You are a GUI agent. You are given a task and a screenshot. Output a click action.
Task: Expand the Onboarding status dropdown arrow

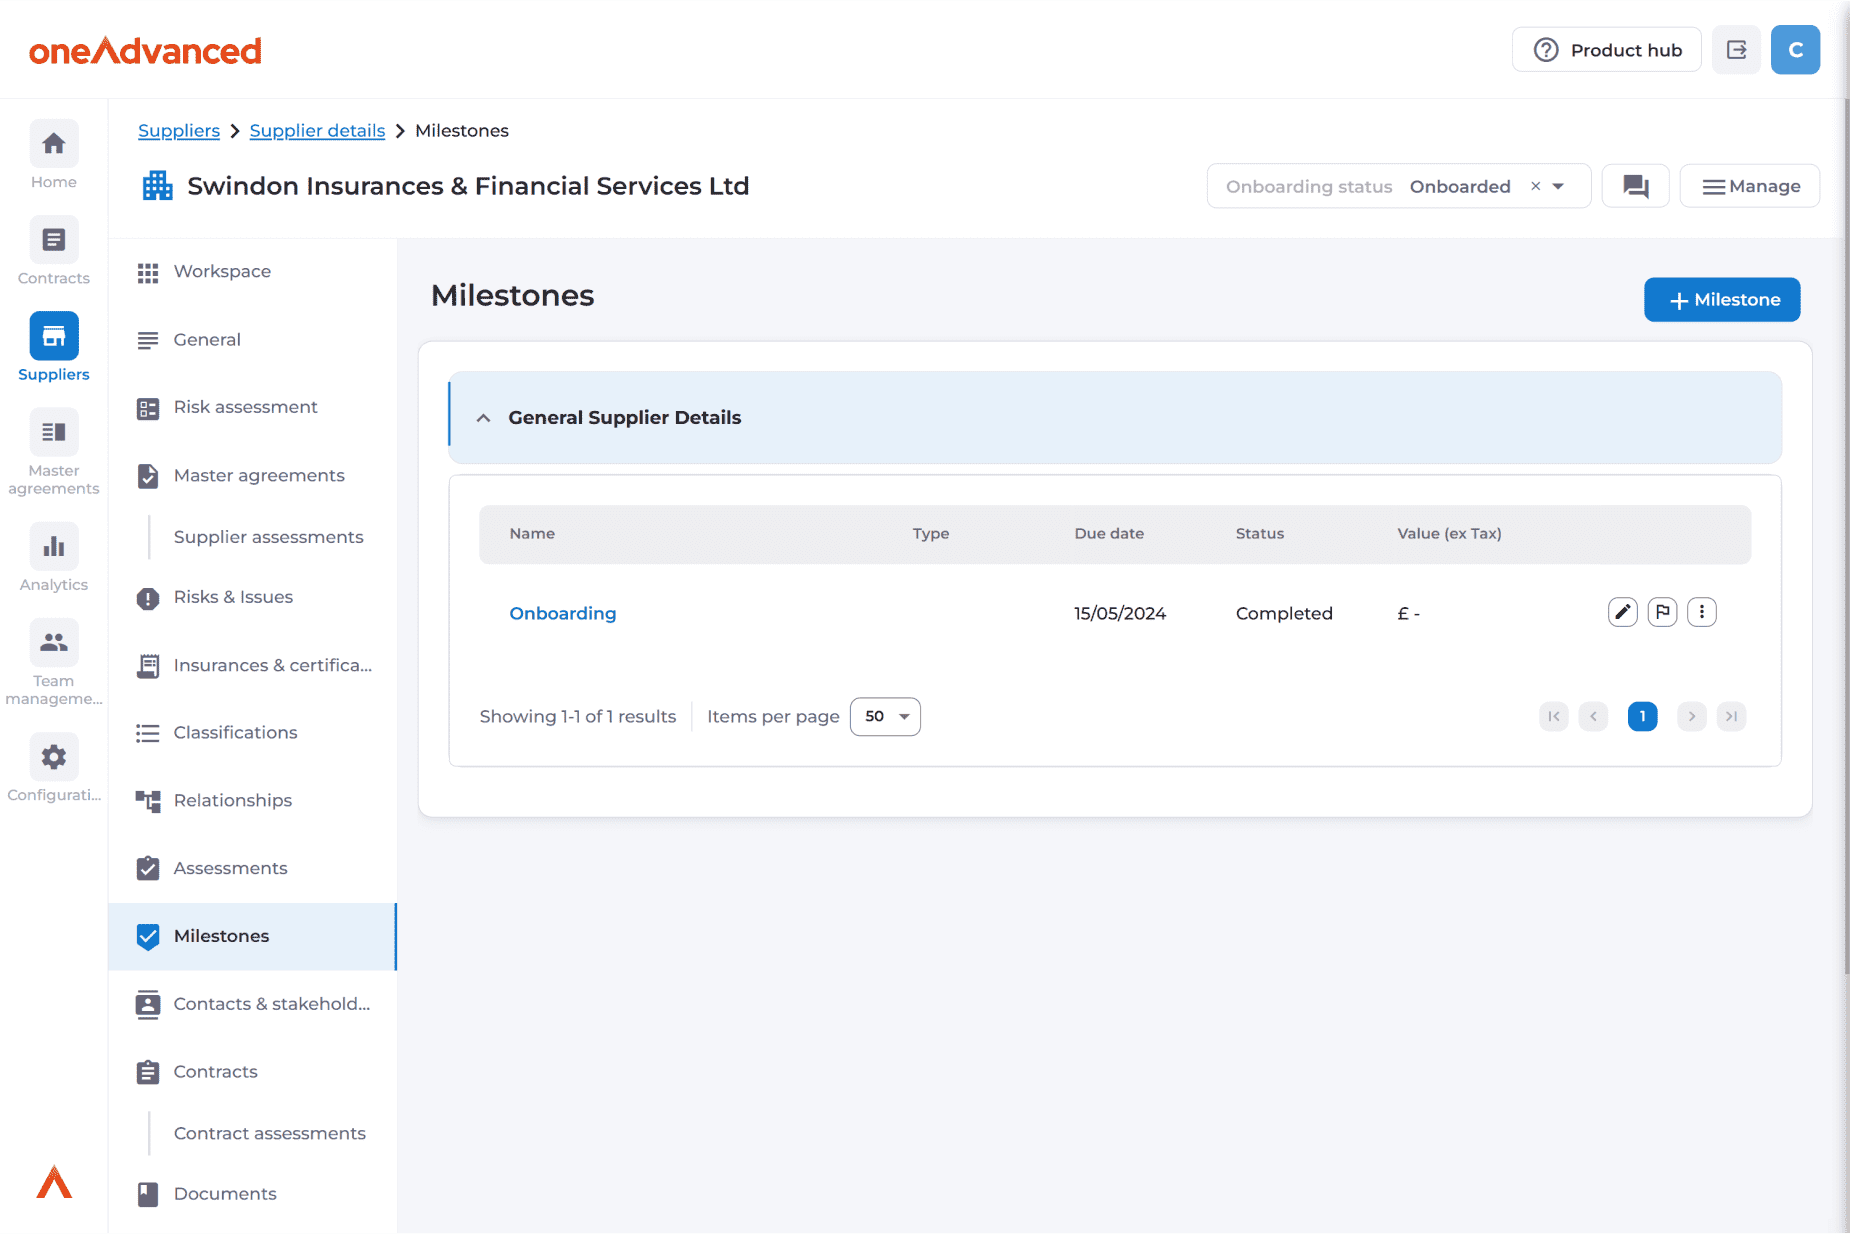[1558, 187]
